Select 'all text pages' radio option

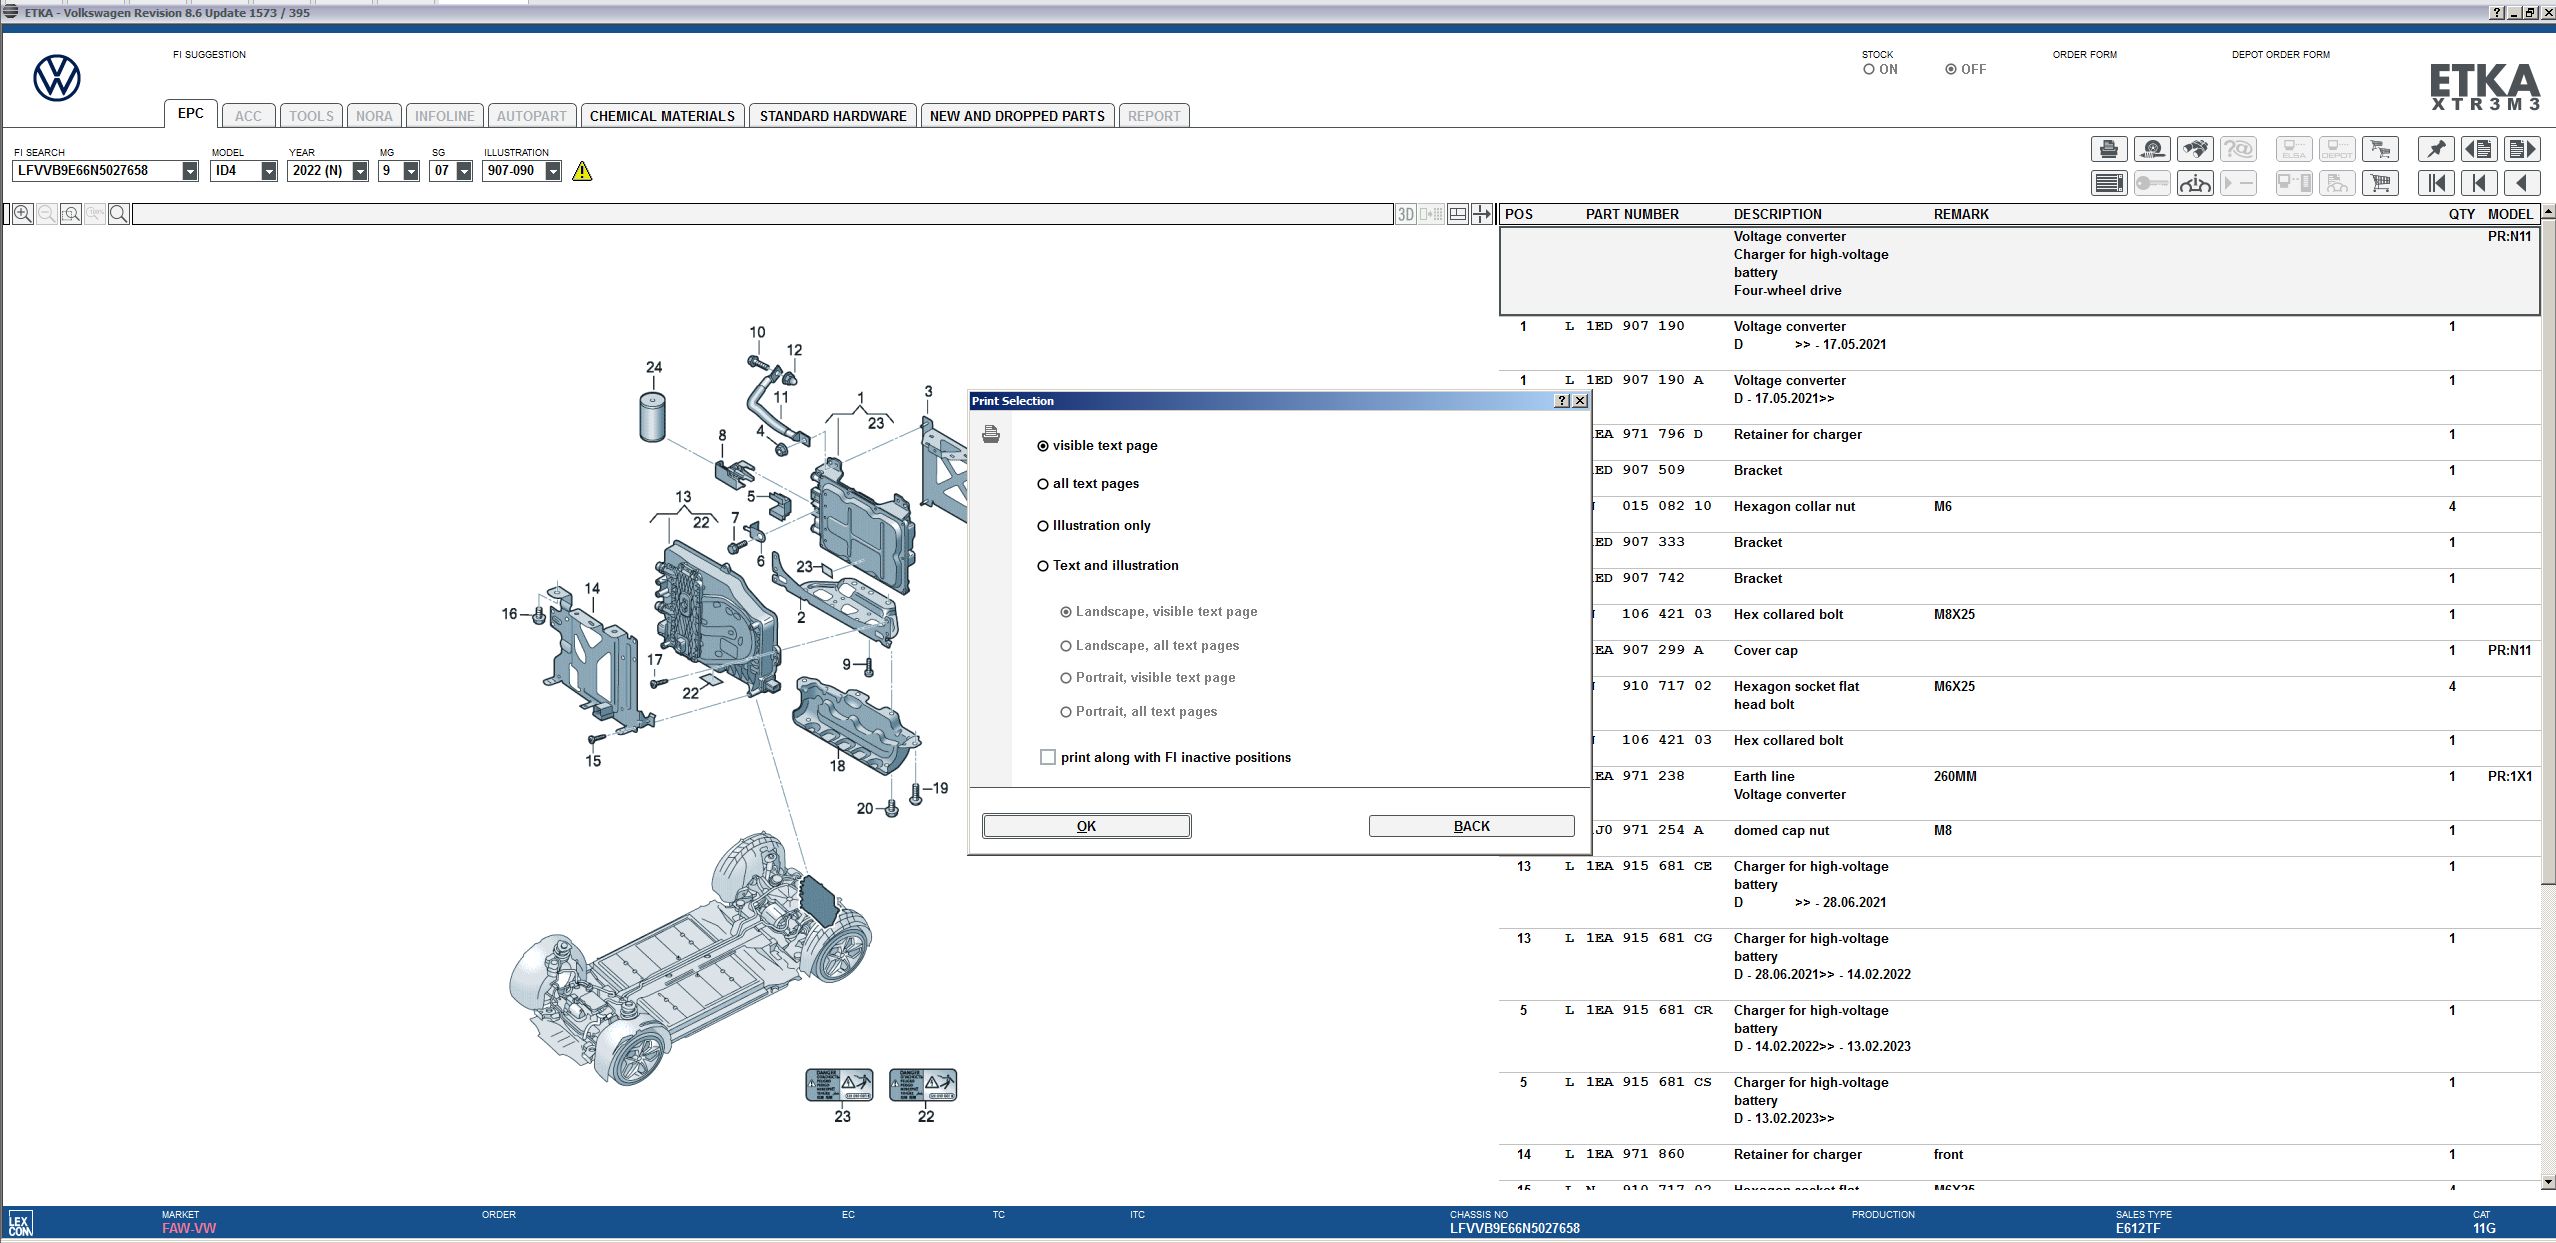pos(1088,484)
